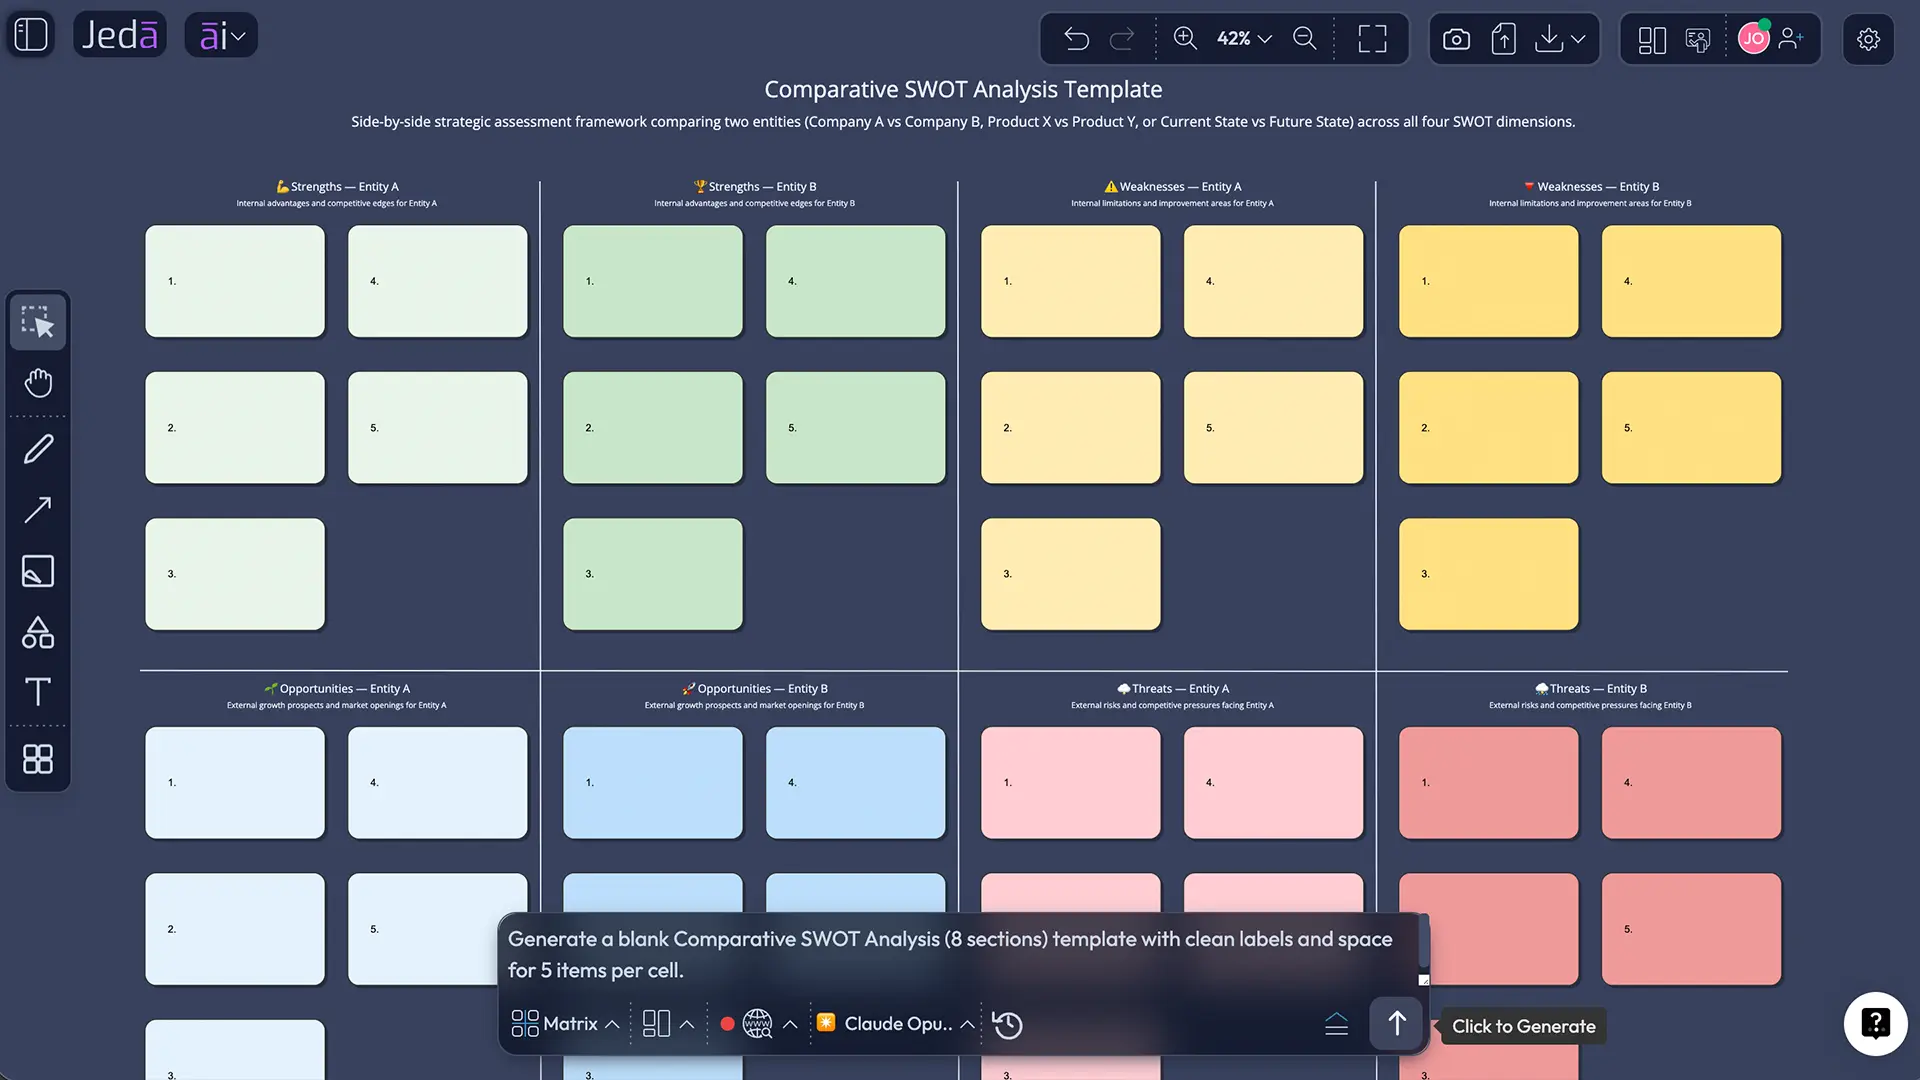The image size is (1920, 1080).
Task: Expand the web search options chevron
Action: pyautogui.click(x=790, y=1024)
